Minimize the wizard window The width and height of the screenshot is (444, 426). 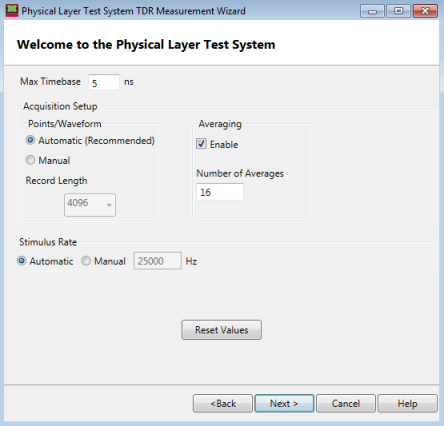(372, 11)
